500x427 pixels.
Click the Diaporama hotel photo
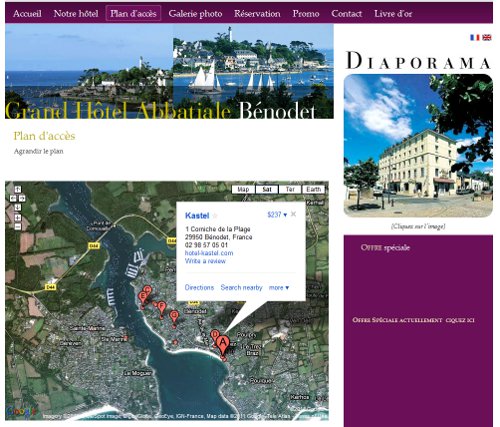[x=418, y=146]
